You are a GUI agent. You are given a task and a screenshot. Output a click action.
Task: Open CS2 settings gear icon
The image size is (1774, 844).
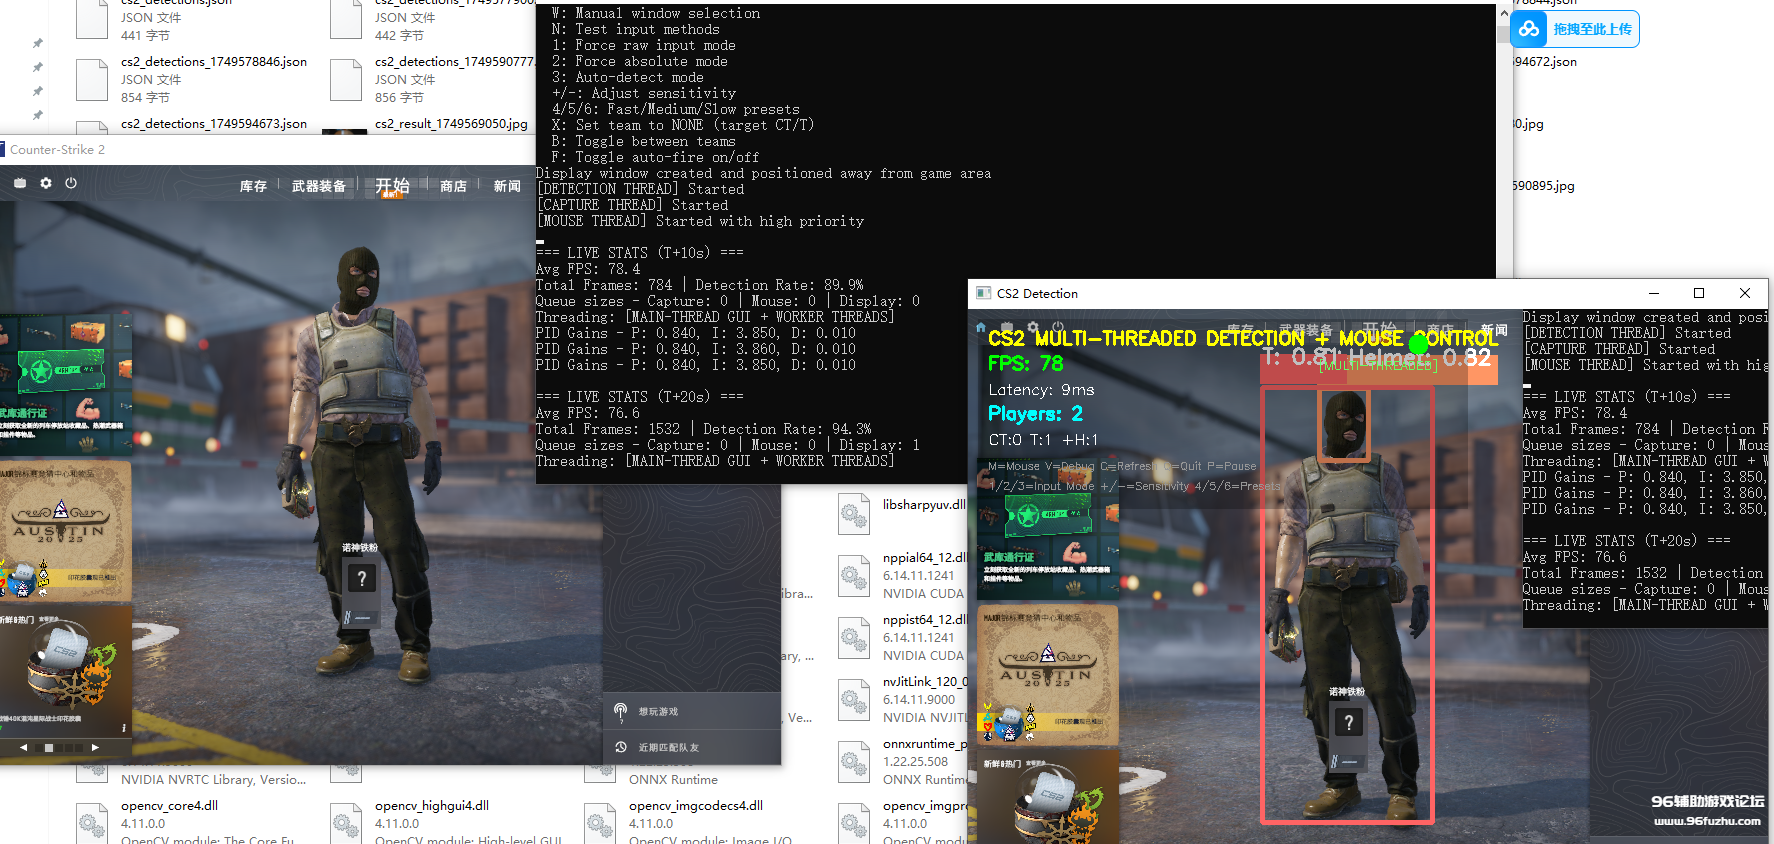click(x=45, y=183)
